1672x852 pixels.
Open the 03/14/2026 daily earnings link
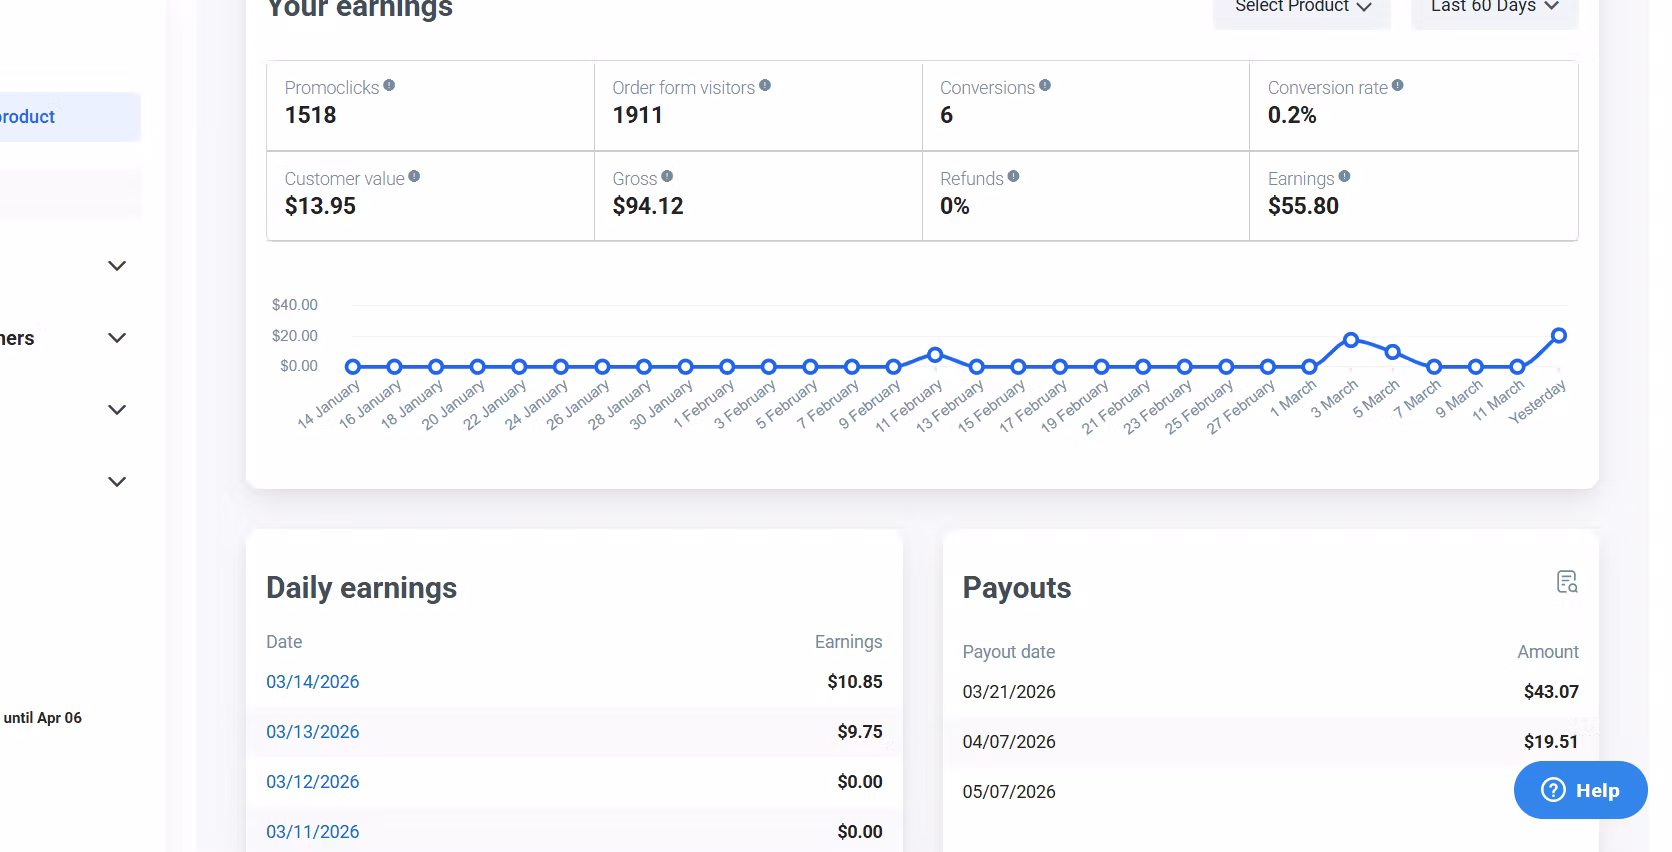pos(312,682)
